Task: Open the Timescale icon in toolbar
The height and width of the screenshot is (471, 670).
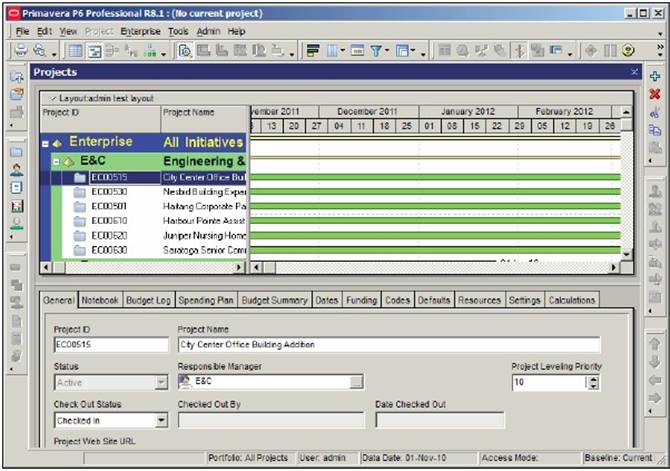Action: click(357, 51)
